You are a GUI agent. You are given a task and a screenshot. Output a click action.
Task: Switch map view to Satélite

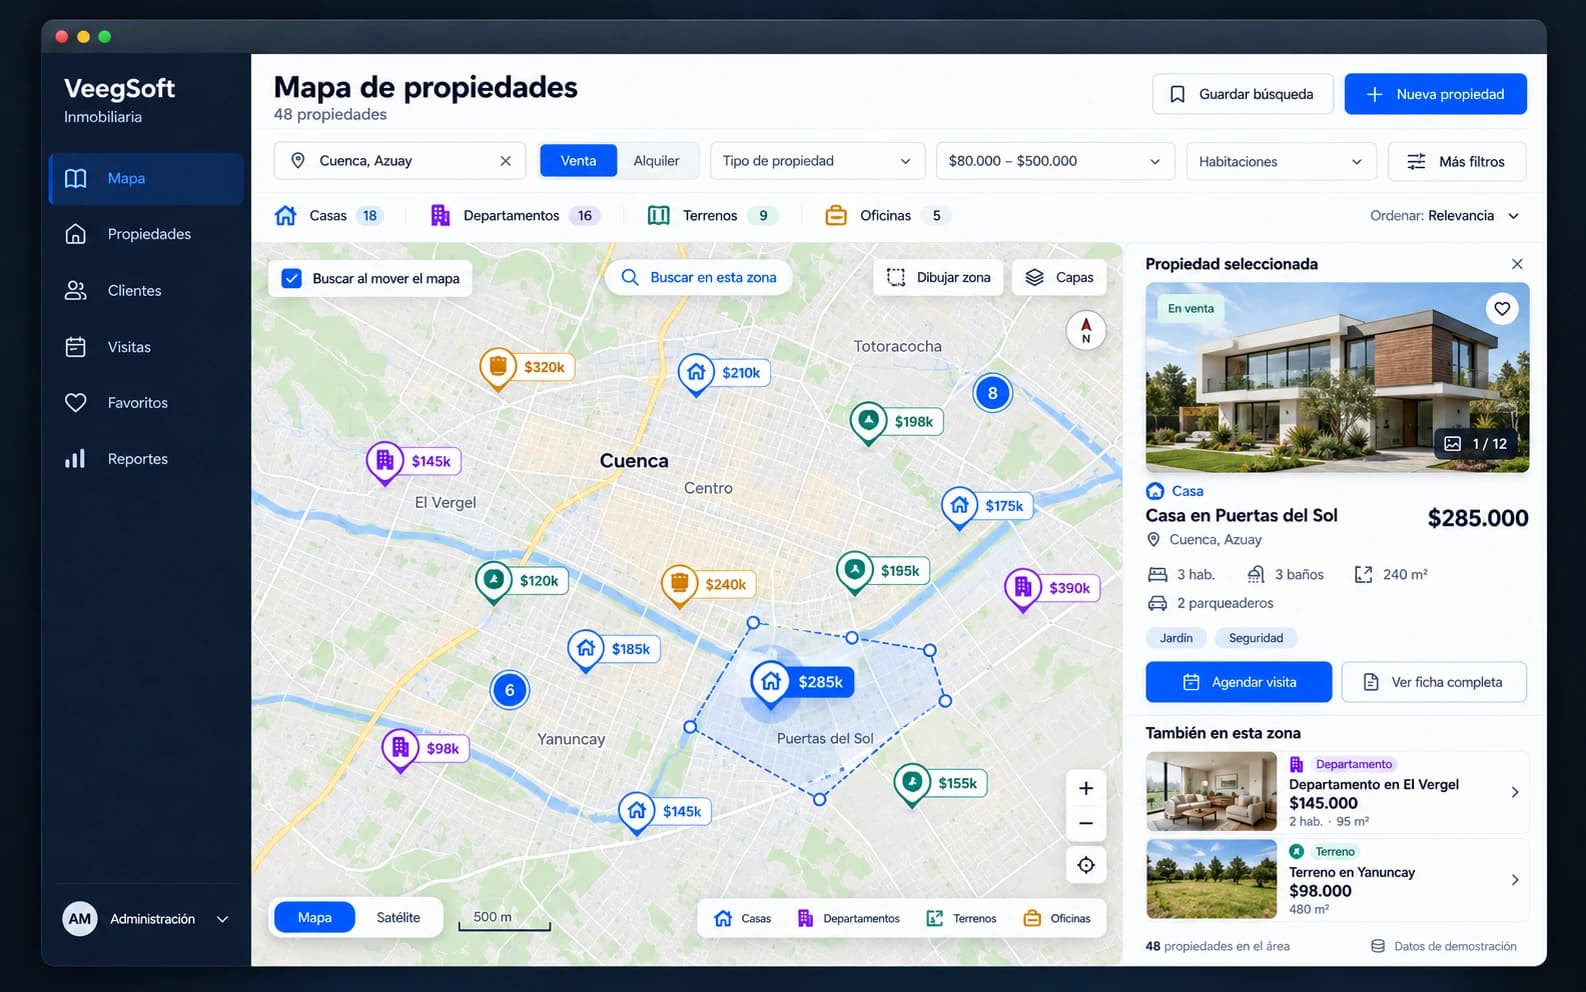pyautogui.click(x=398, y=917)
